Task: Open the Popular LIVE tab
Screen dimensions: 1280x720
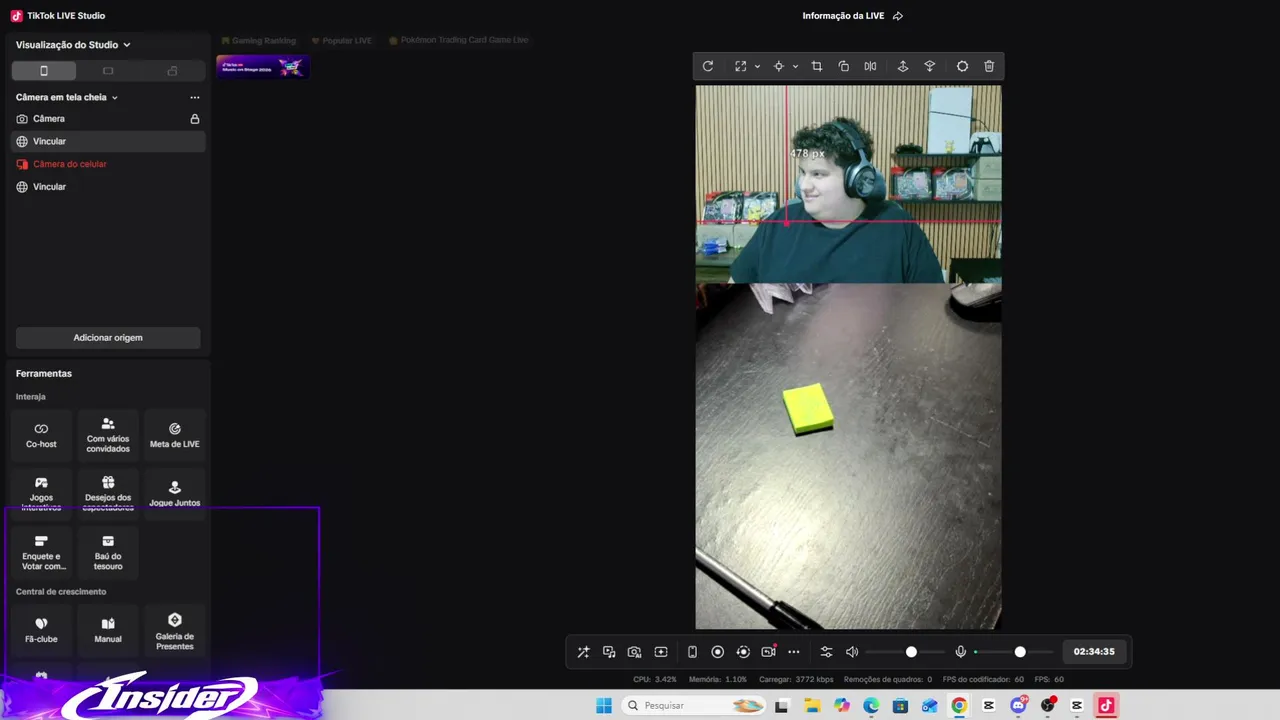Action: [x=342, y=41]
